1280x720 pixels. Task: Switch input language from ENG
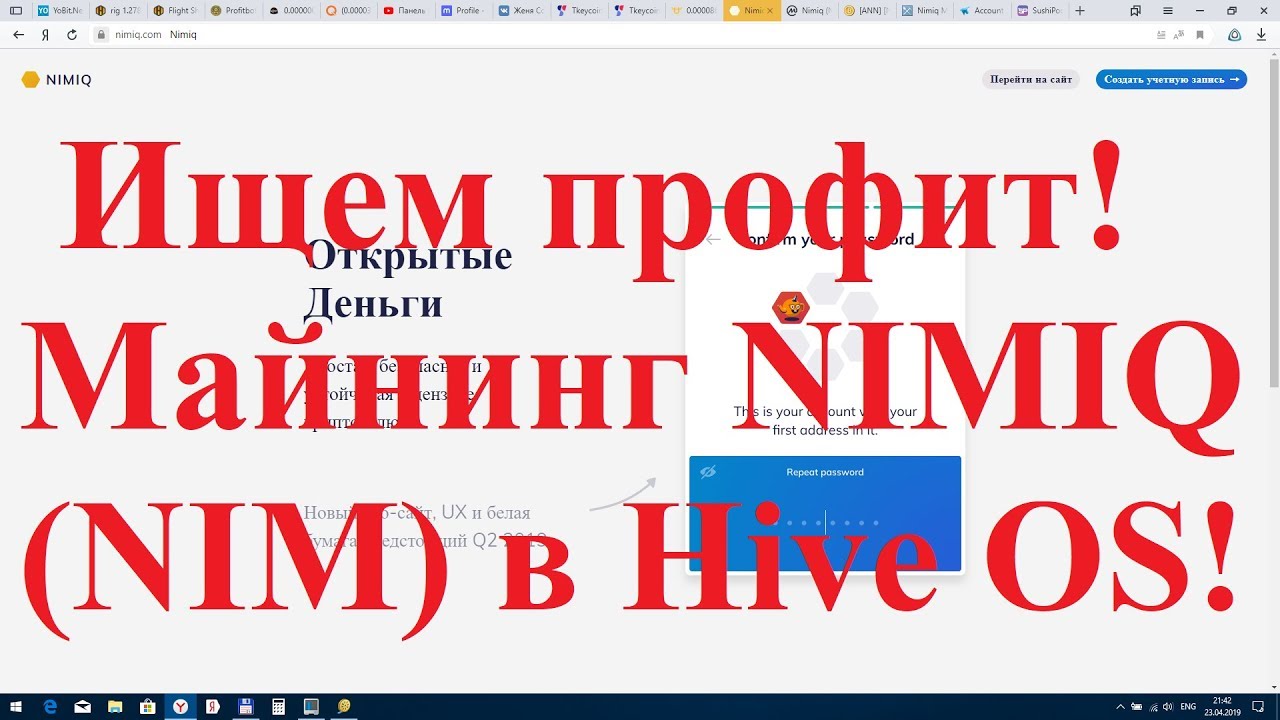1189,706
